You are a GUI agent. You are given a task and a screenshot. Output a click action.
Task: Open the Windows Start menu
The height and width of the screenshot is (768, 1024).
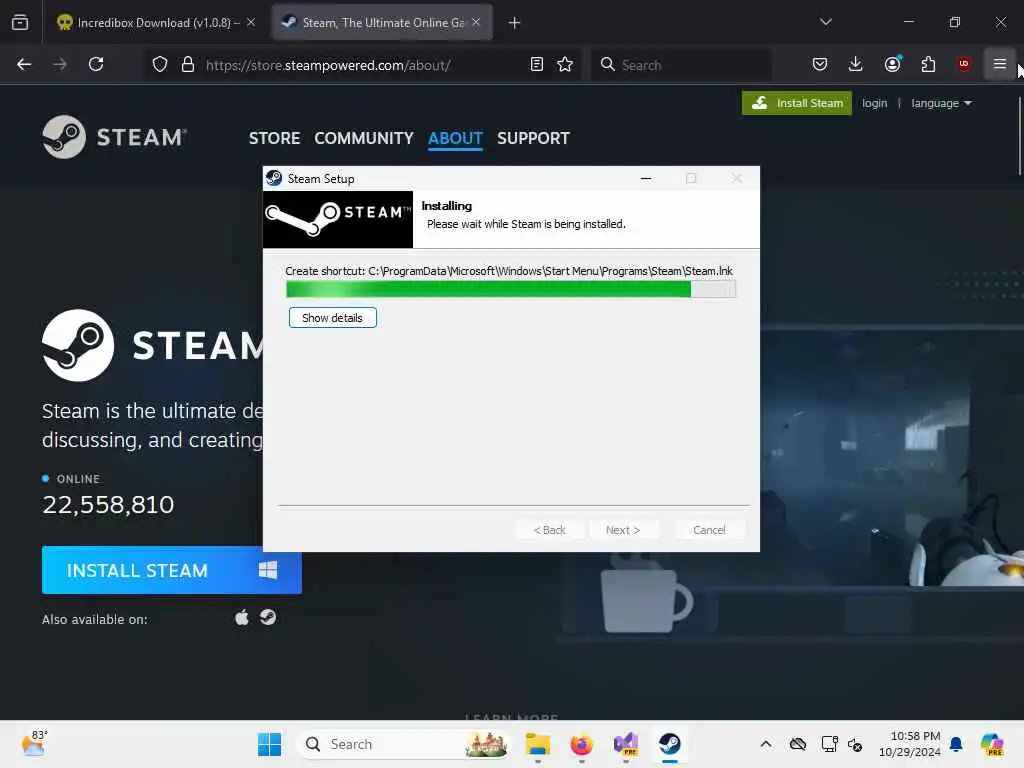click(269, 744)
